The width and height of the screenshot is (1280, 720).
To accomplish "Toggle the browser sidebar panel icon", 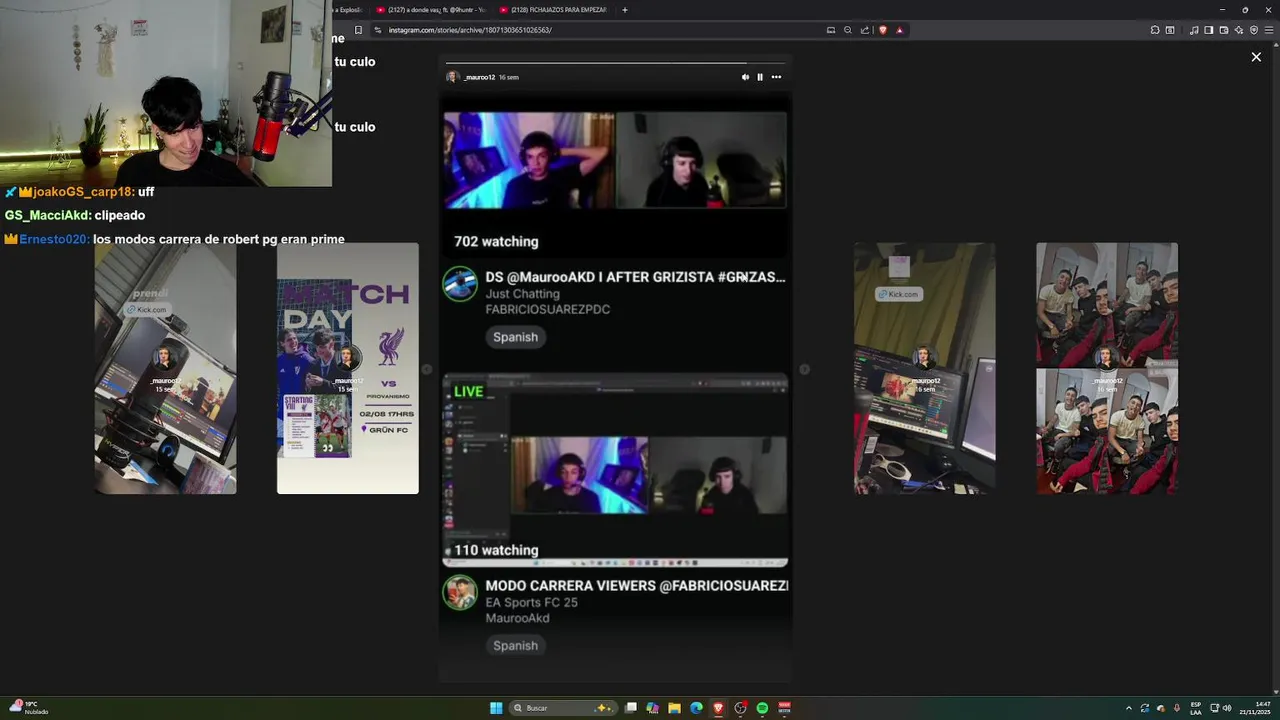I will click(x=1209, y=30).
